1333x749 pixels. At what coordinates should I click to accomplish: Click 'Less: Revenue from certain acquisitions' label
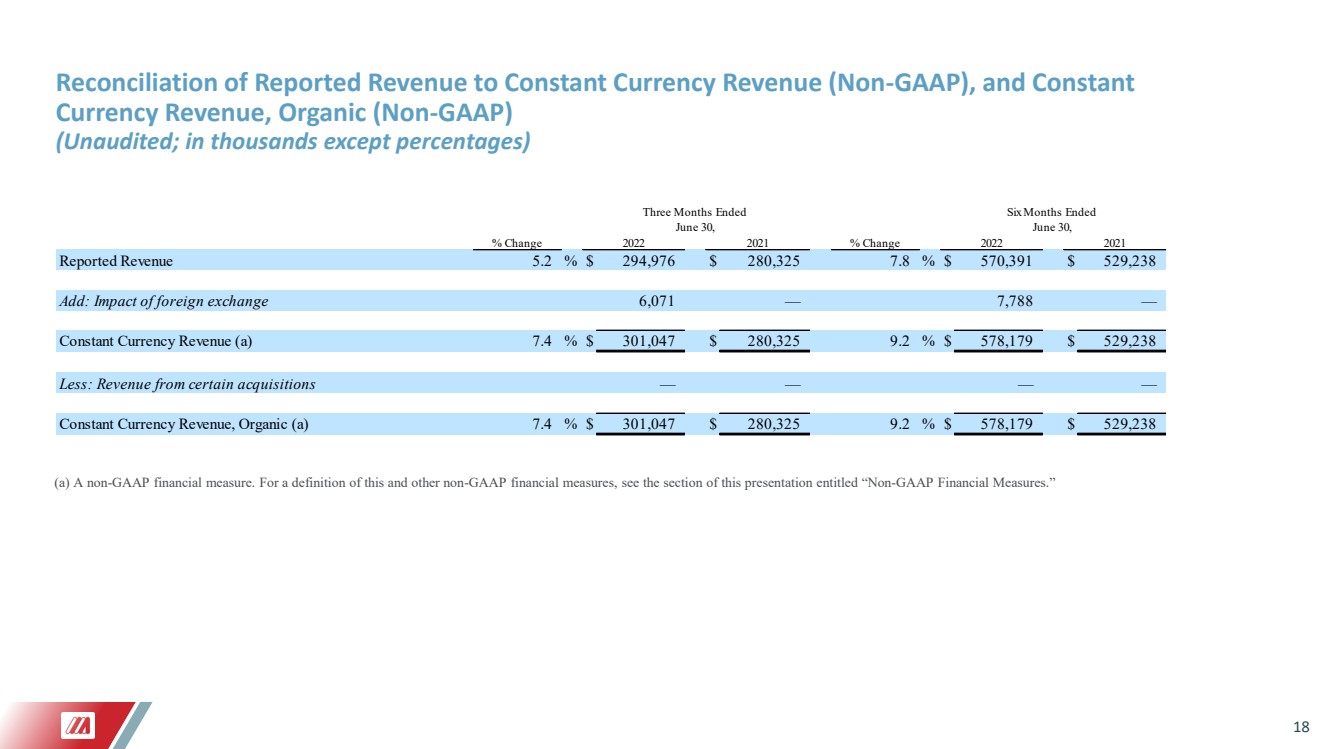coord(187,383)
